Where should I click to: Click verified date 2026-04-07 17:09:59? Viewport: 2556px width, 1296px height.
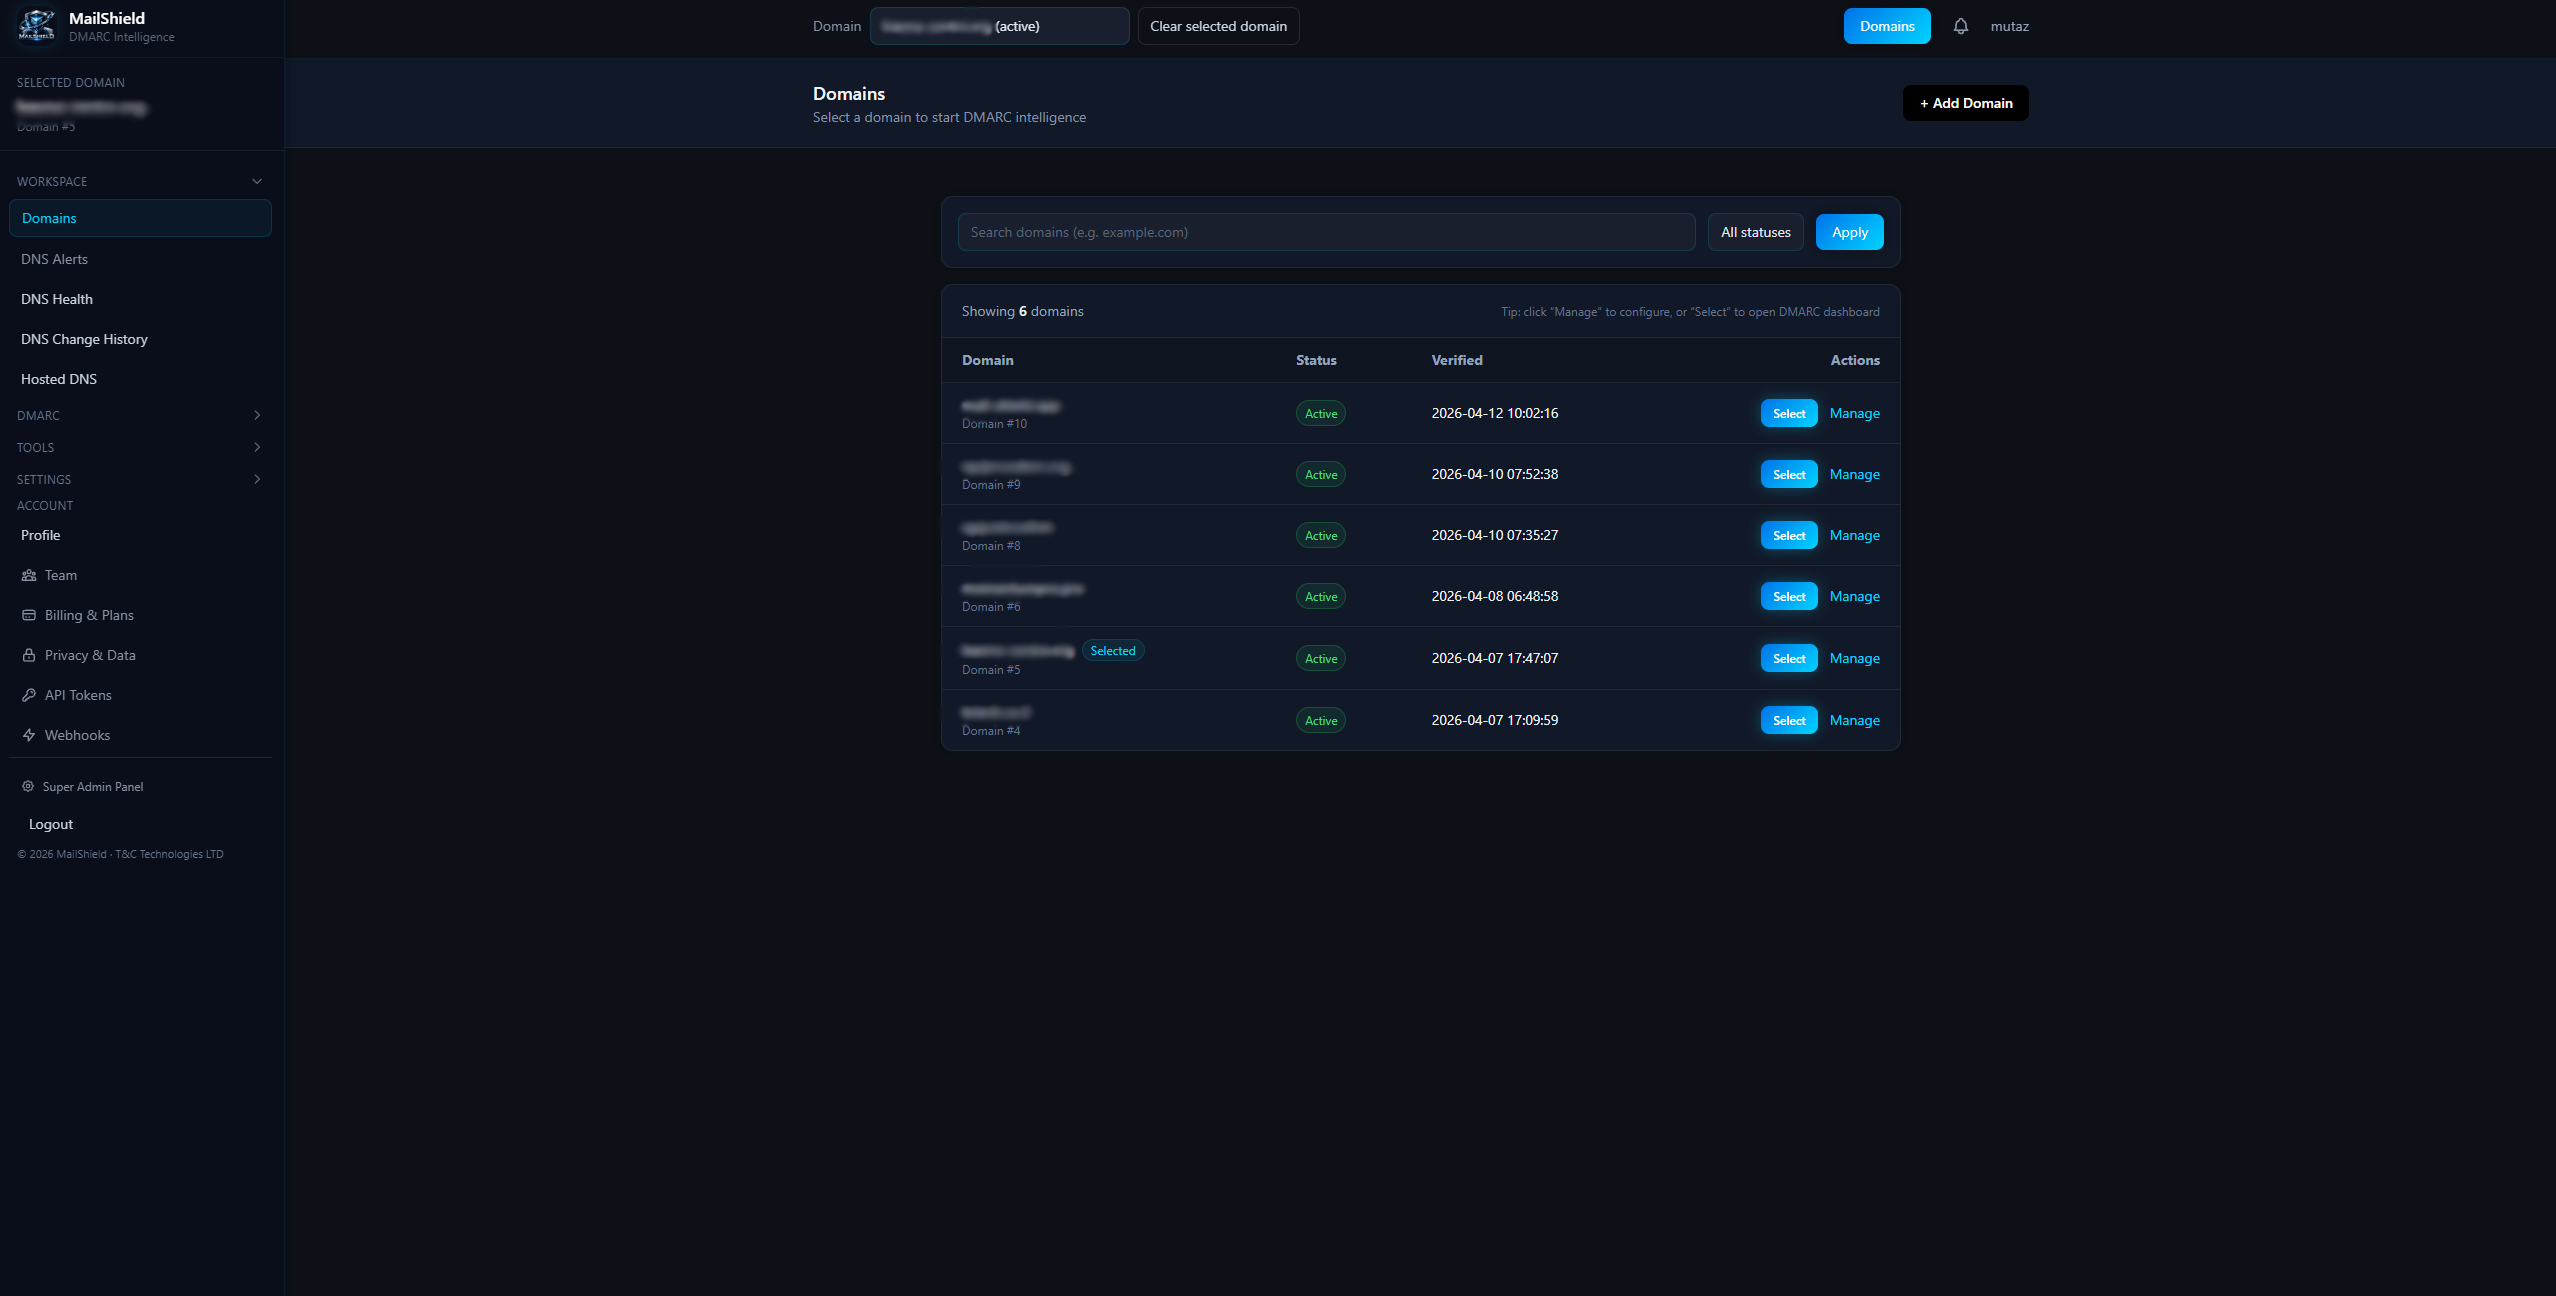(1494, 720)
